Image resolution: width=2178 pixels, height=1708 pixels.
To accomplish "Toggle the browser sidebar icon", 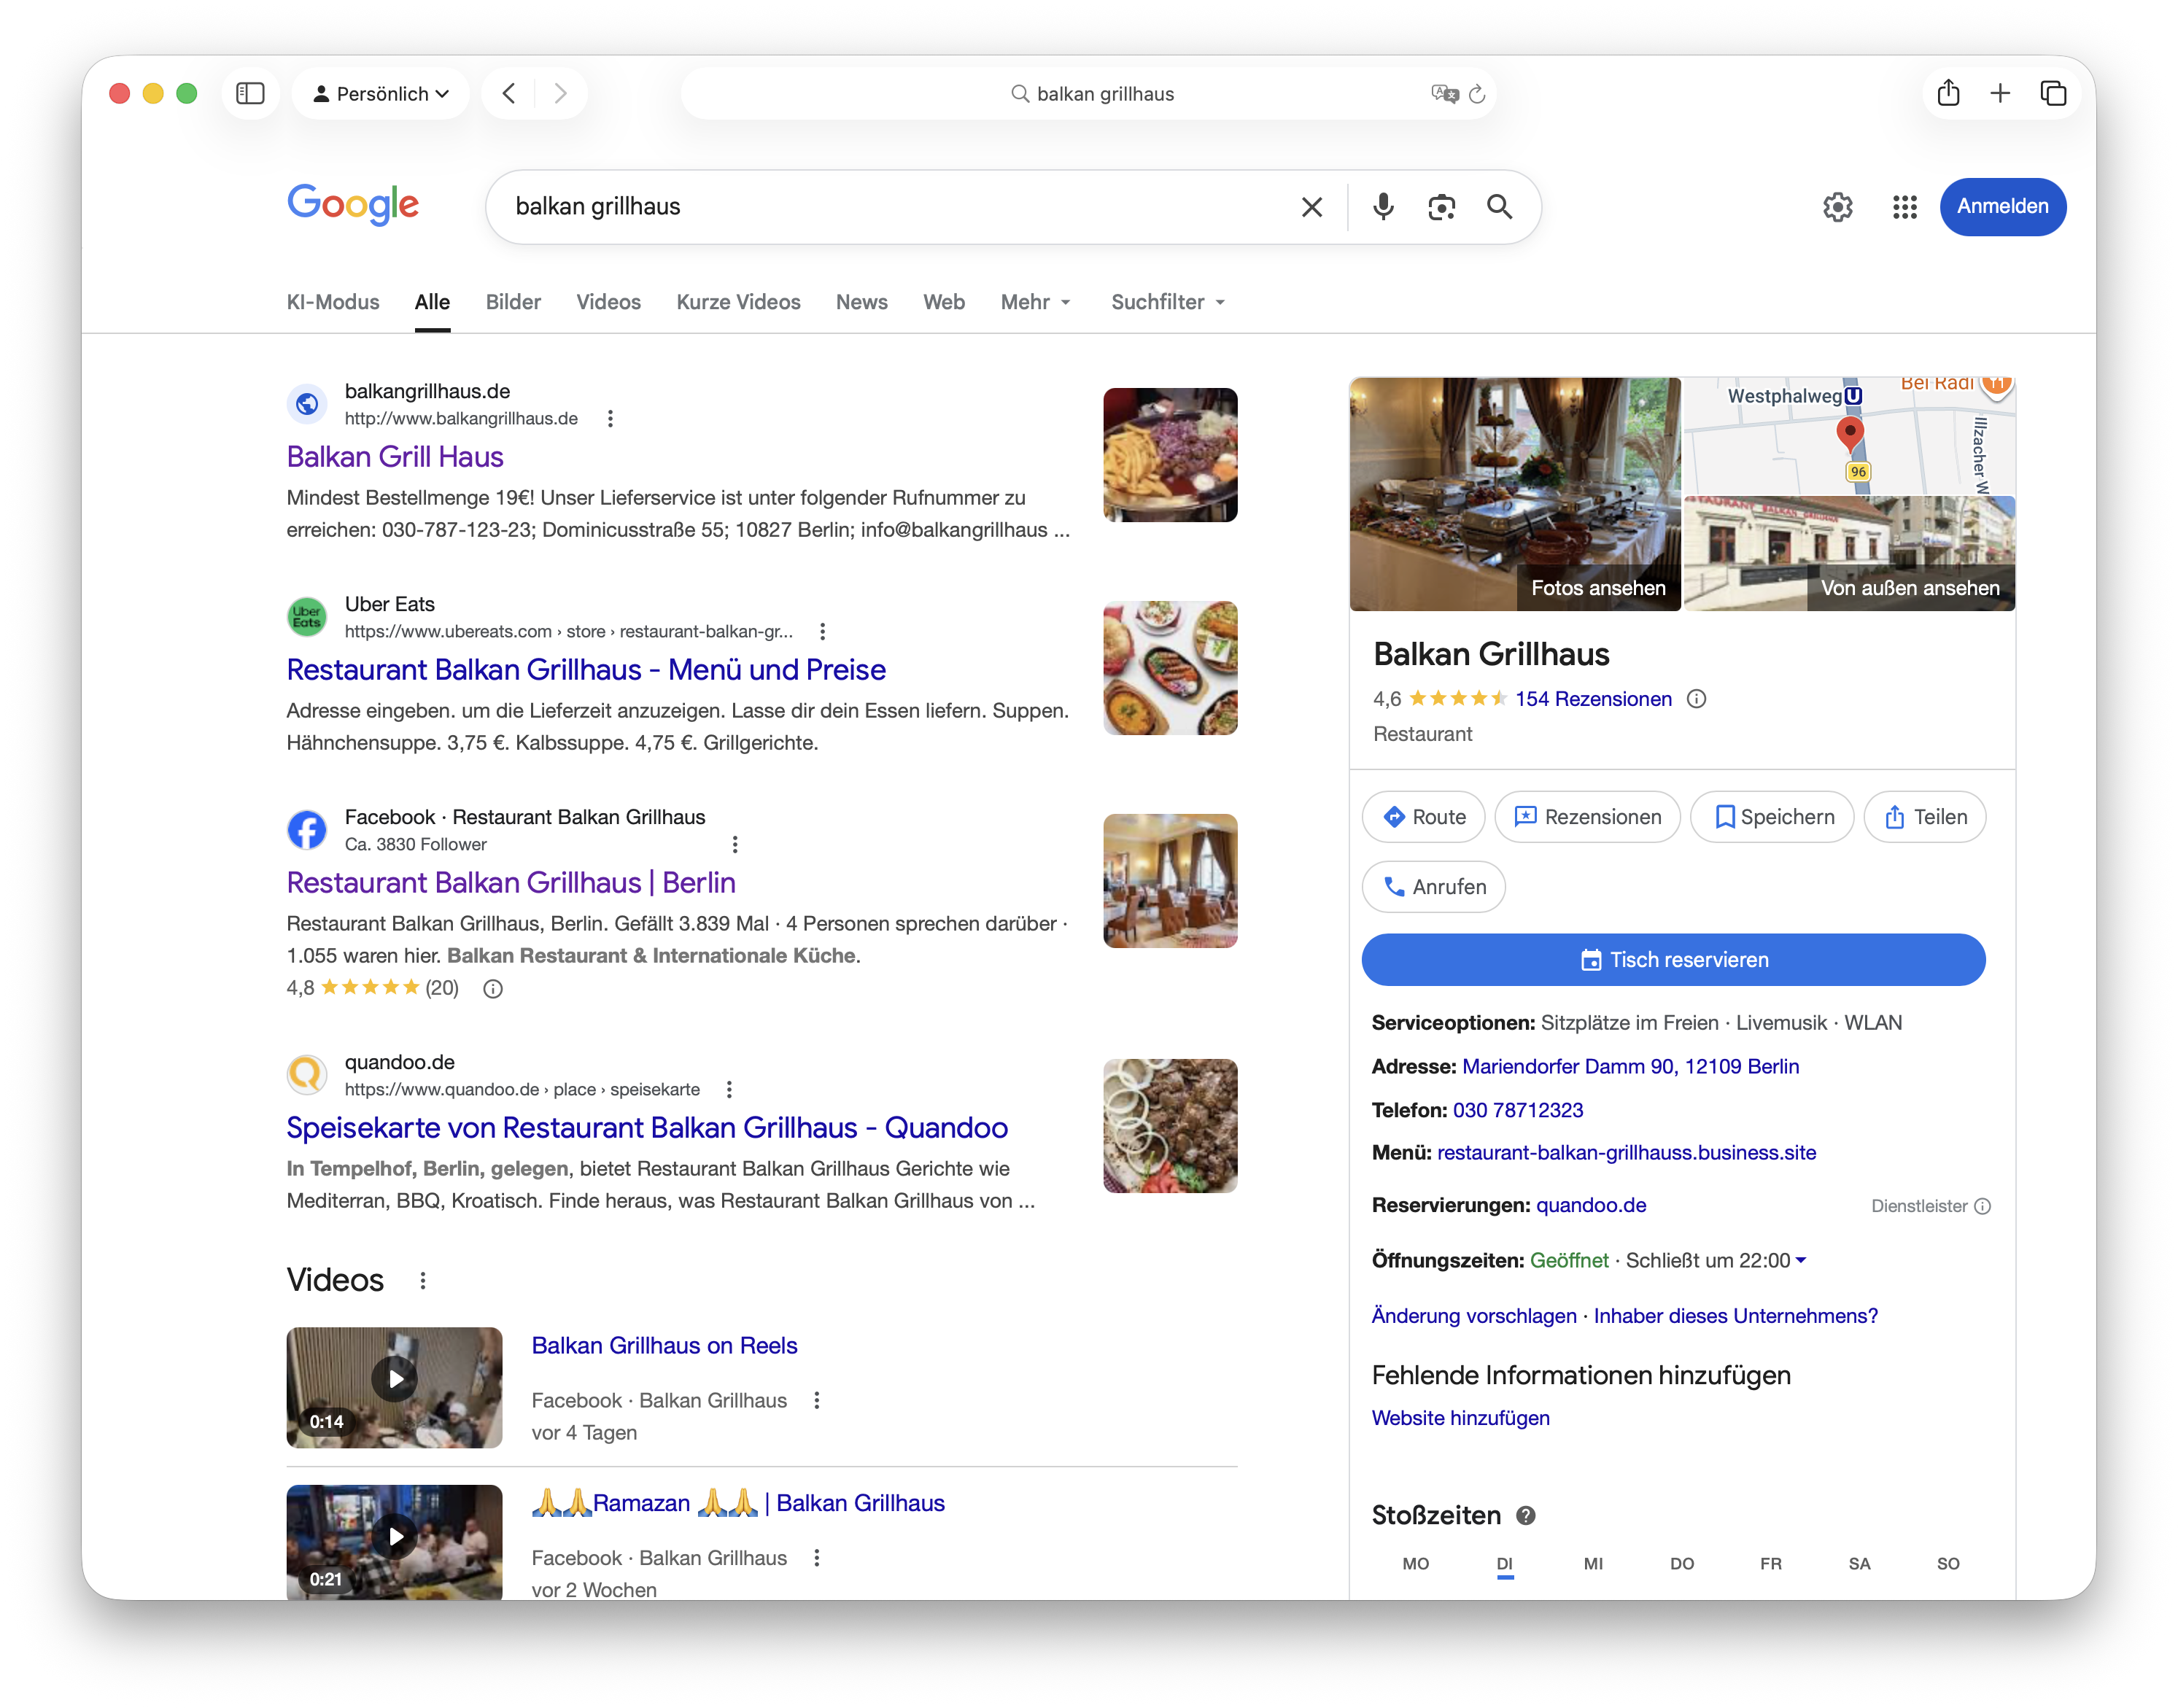I will (x=251, y=93).
